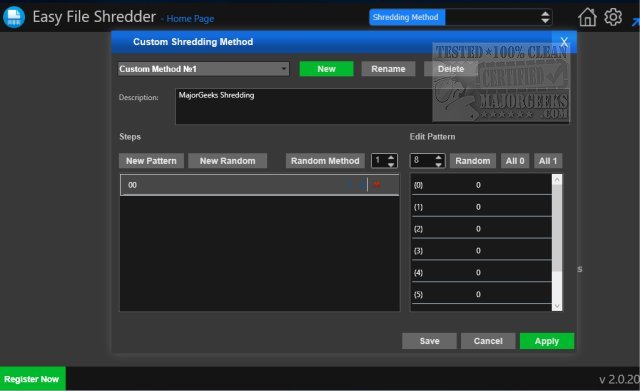The height and width of the screenshot is (391, 640).
Task: Click the Random Method count field
Action: pyautogui.click(x=379, y=161)
